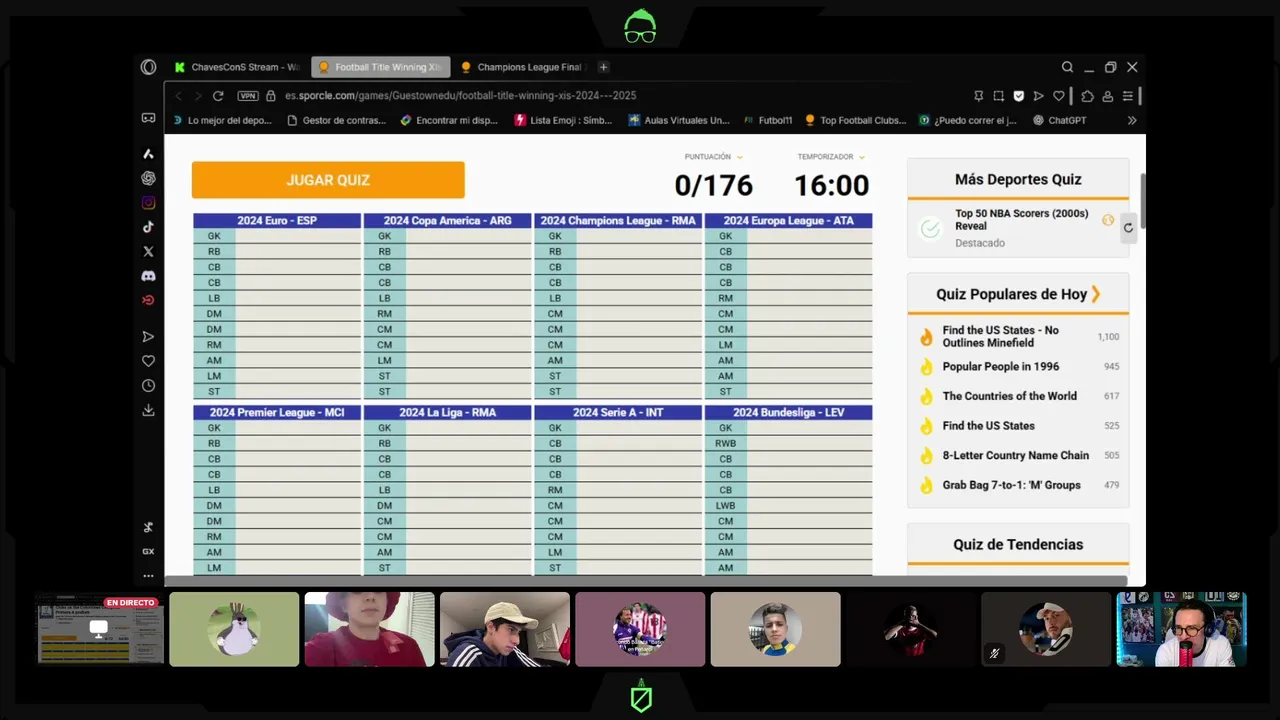Click the site lock security icon

(x=271, y=96)
